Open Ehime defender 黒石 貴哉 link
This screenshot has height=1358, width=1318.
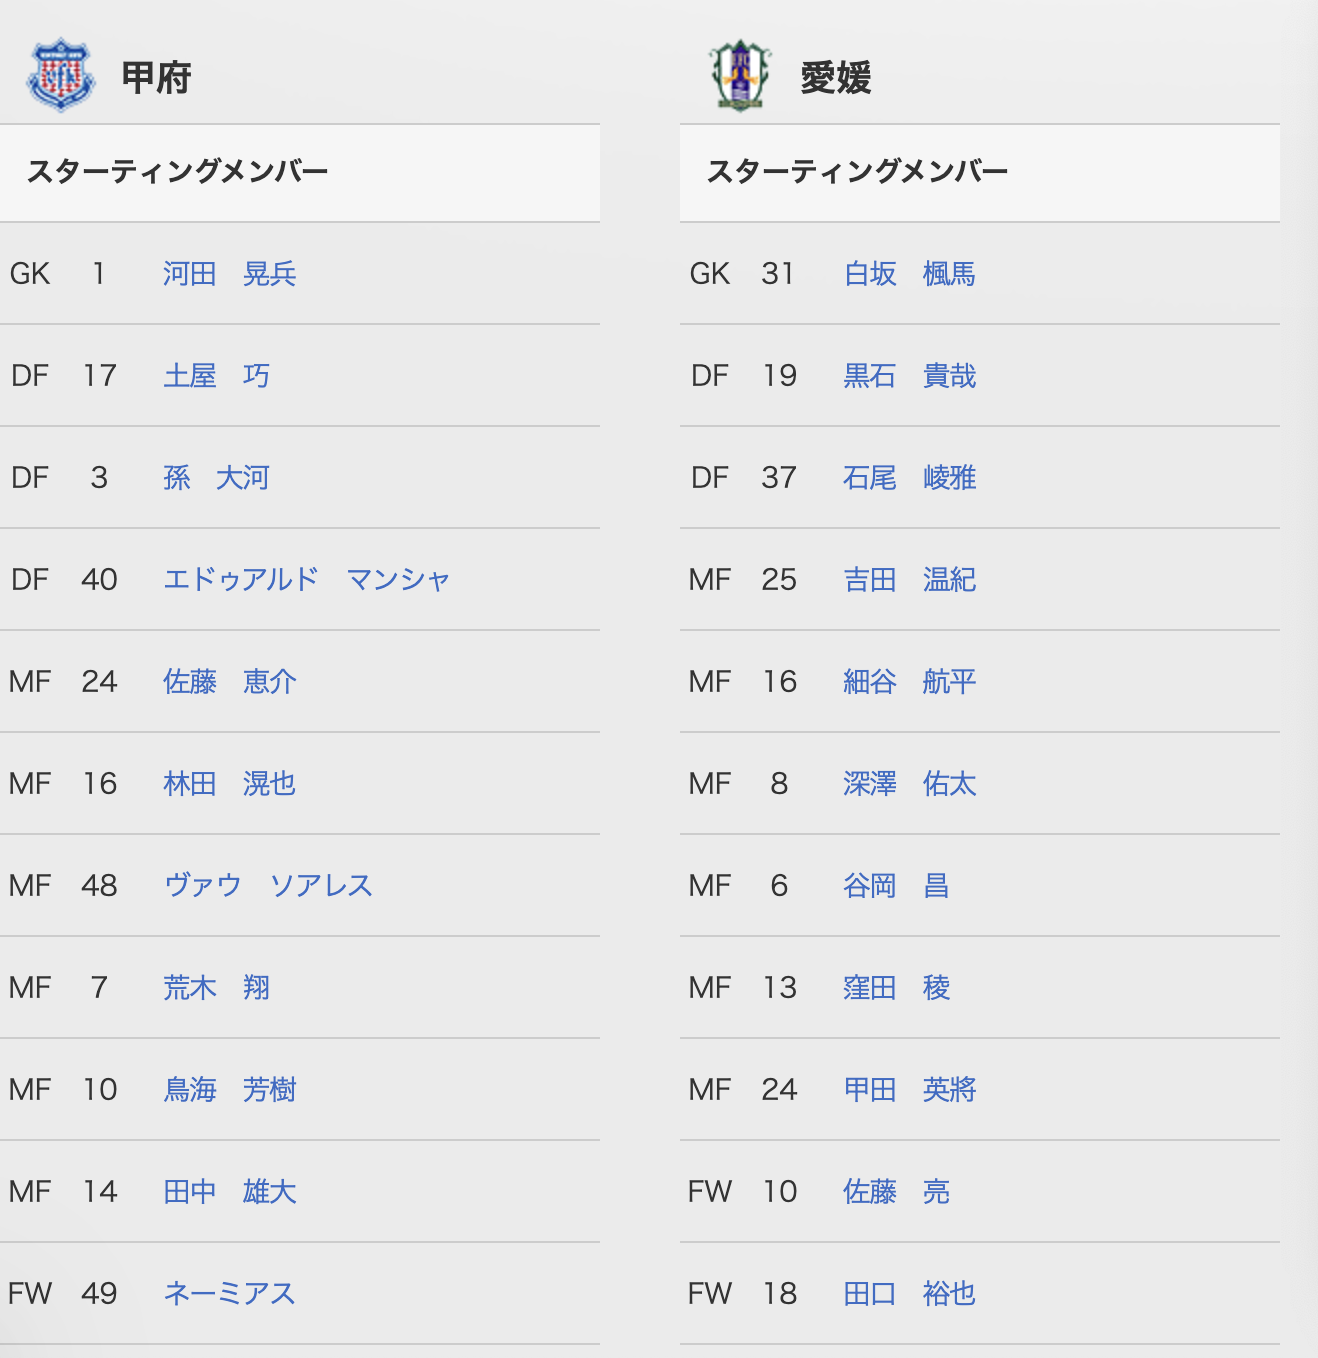click(910, 376)
